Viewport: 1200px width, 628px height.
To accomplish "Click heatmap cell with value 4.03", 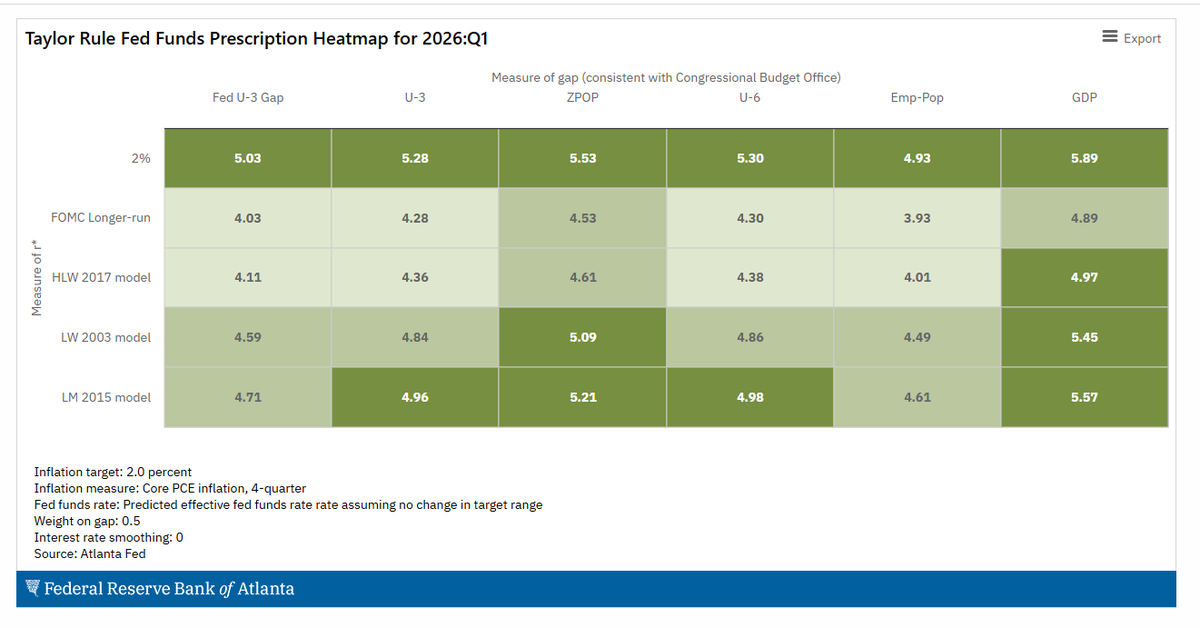I will pos(248,218).
